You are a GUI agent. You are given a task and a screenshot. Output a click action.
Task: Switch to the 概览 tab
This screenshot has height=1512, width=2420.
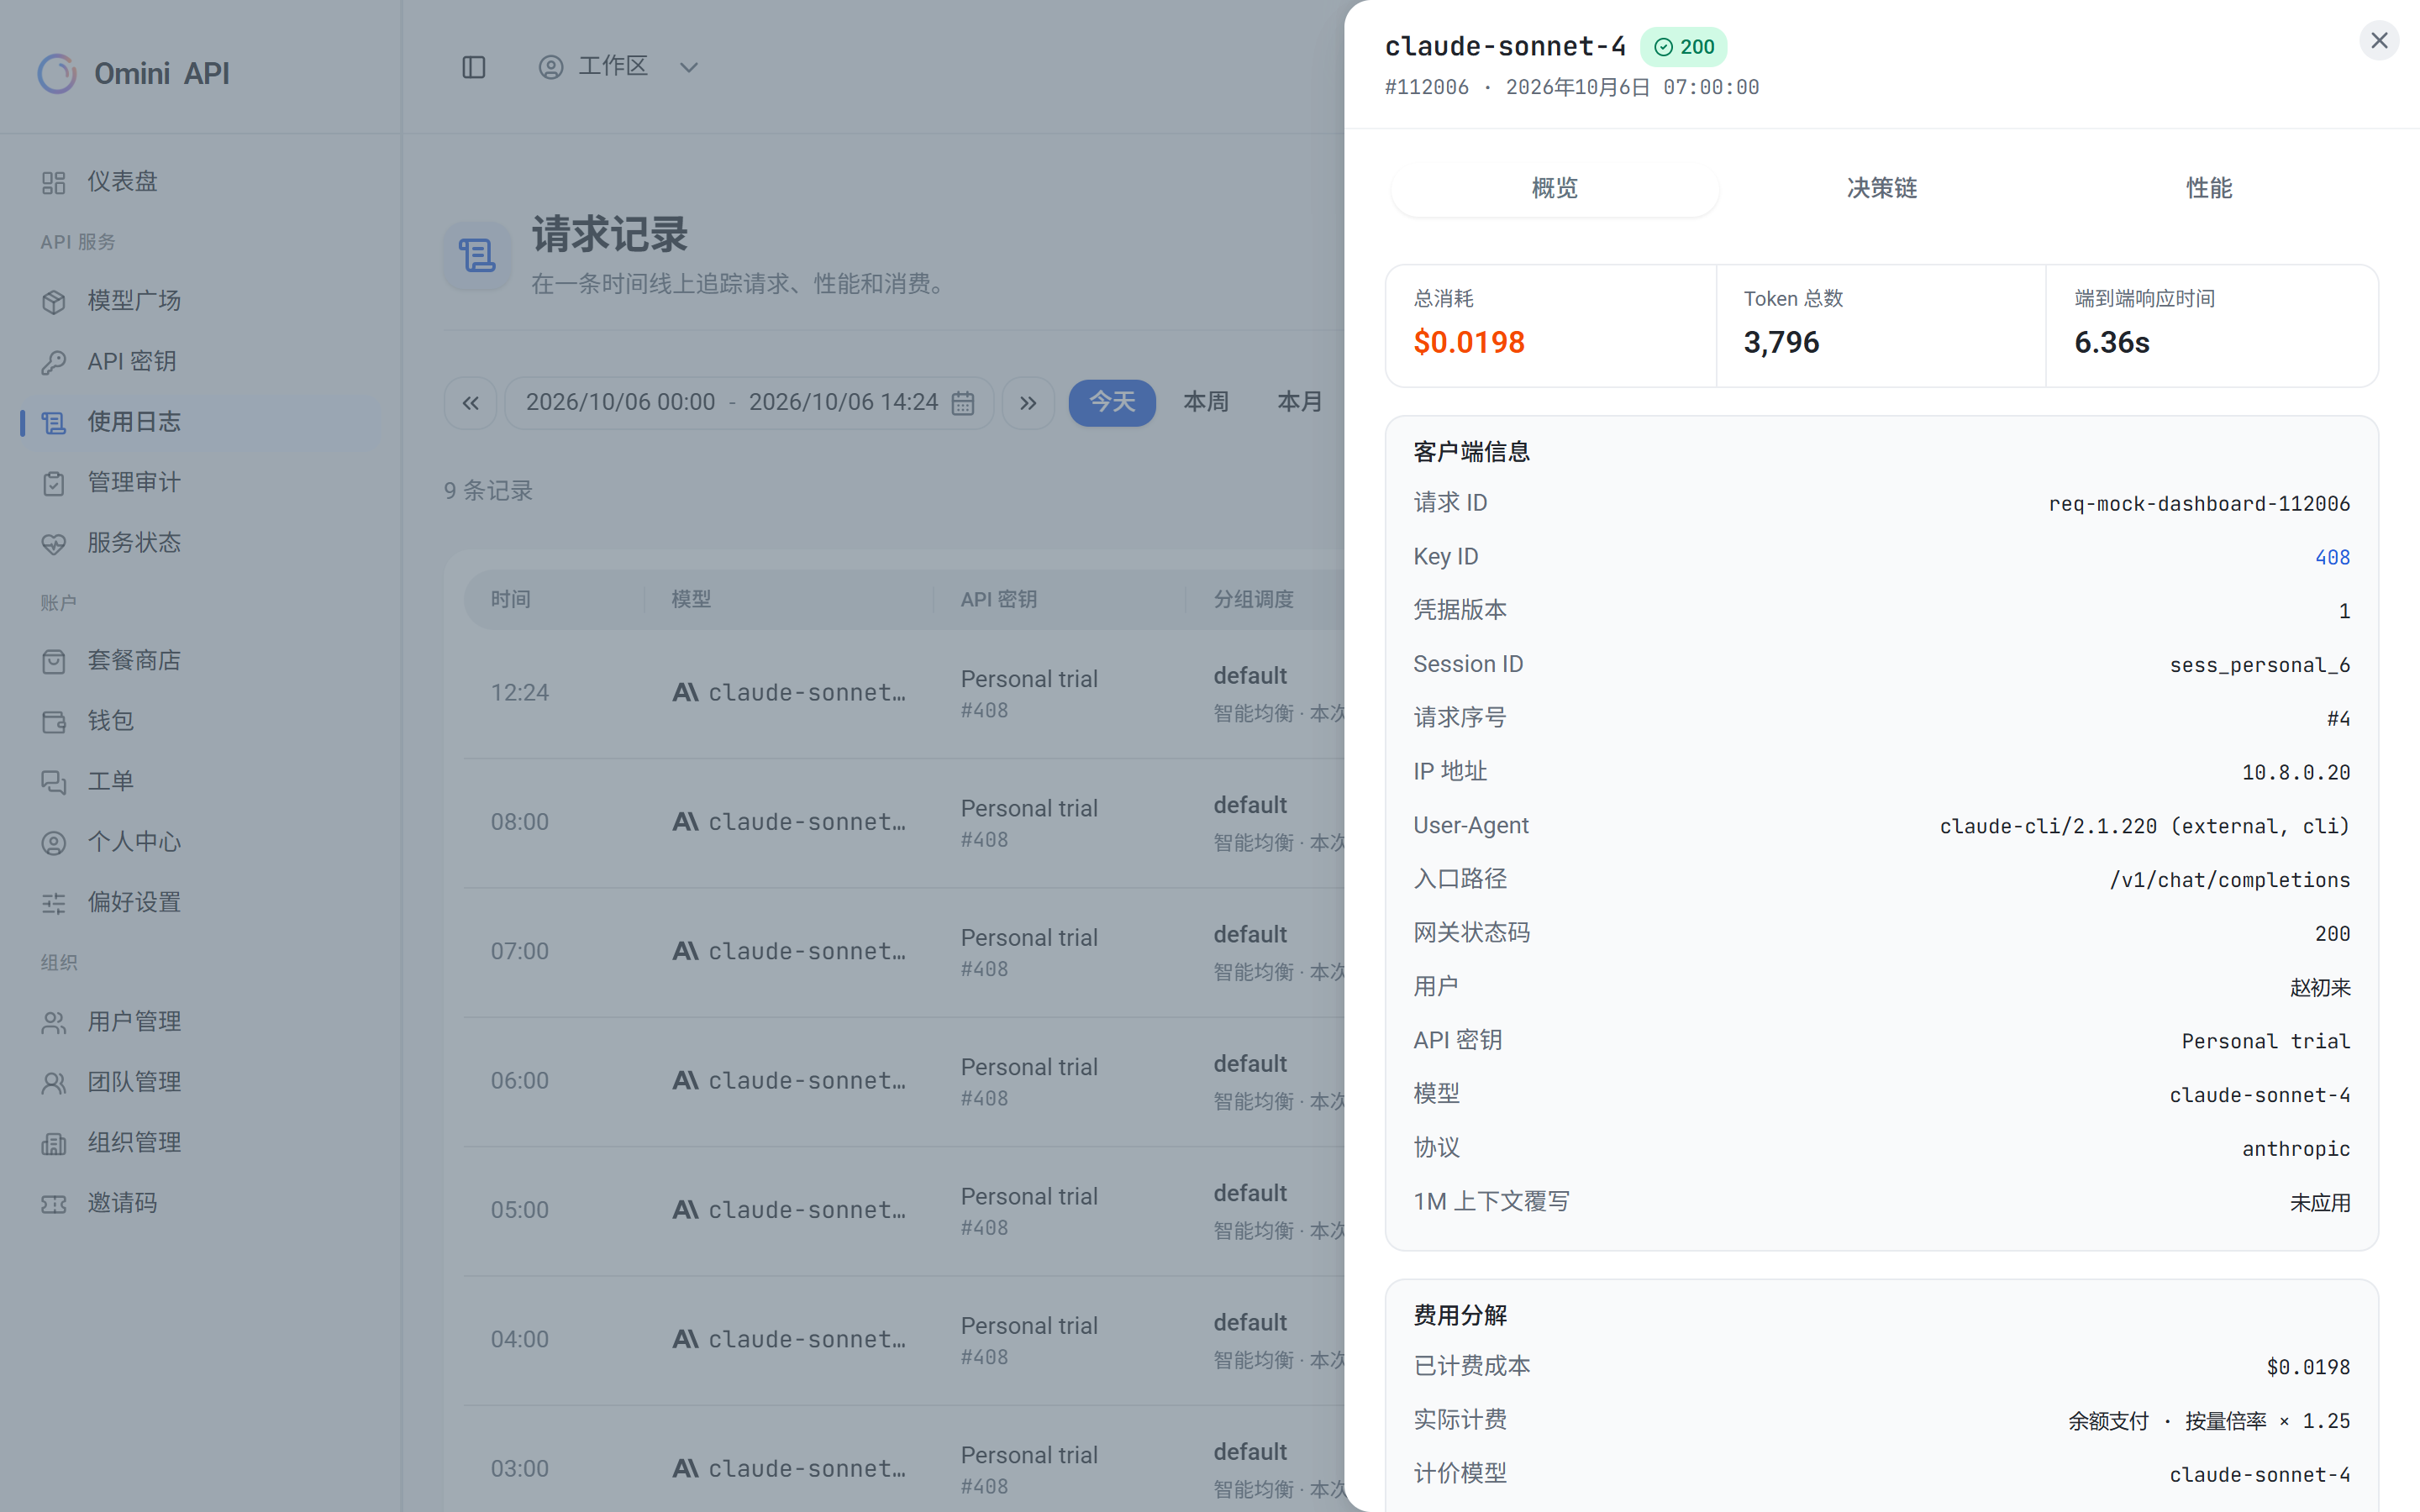coord(1554,188)
